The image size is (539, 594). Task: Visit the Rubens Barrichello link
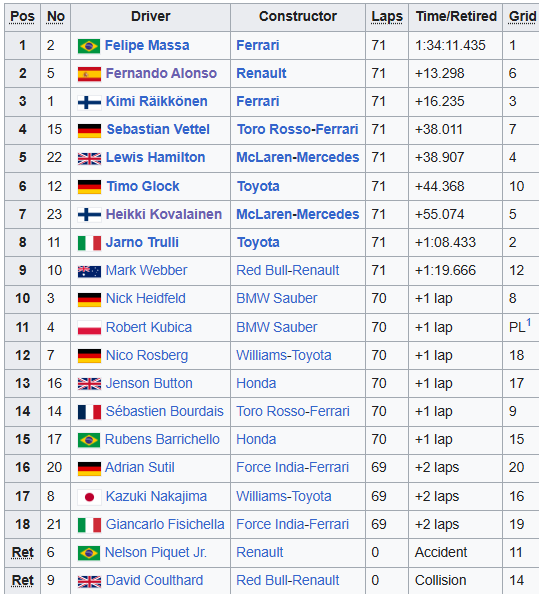coord(162,439)
